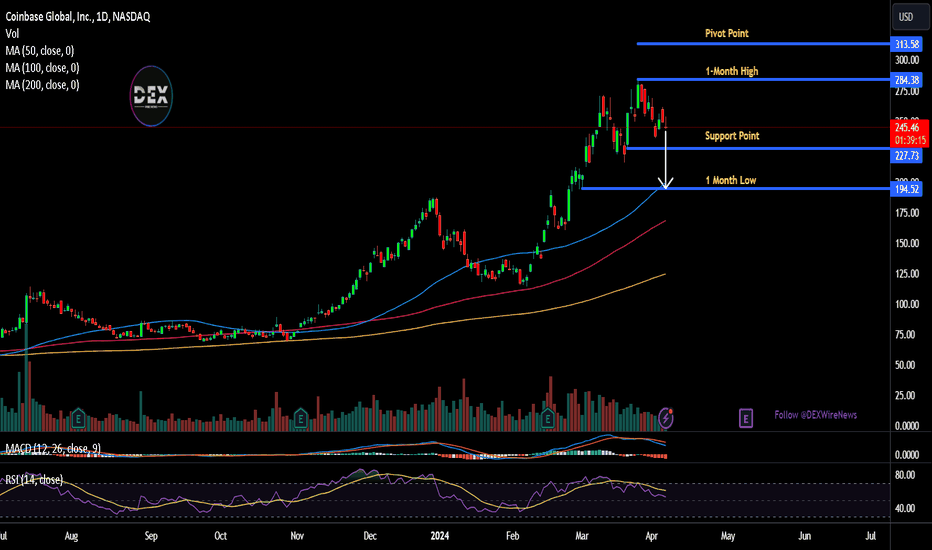Click the May label on the time axis
This screenshot has height=550, width=932.
pos(728,536)
